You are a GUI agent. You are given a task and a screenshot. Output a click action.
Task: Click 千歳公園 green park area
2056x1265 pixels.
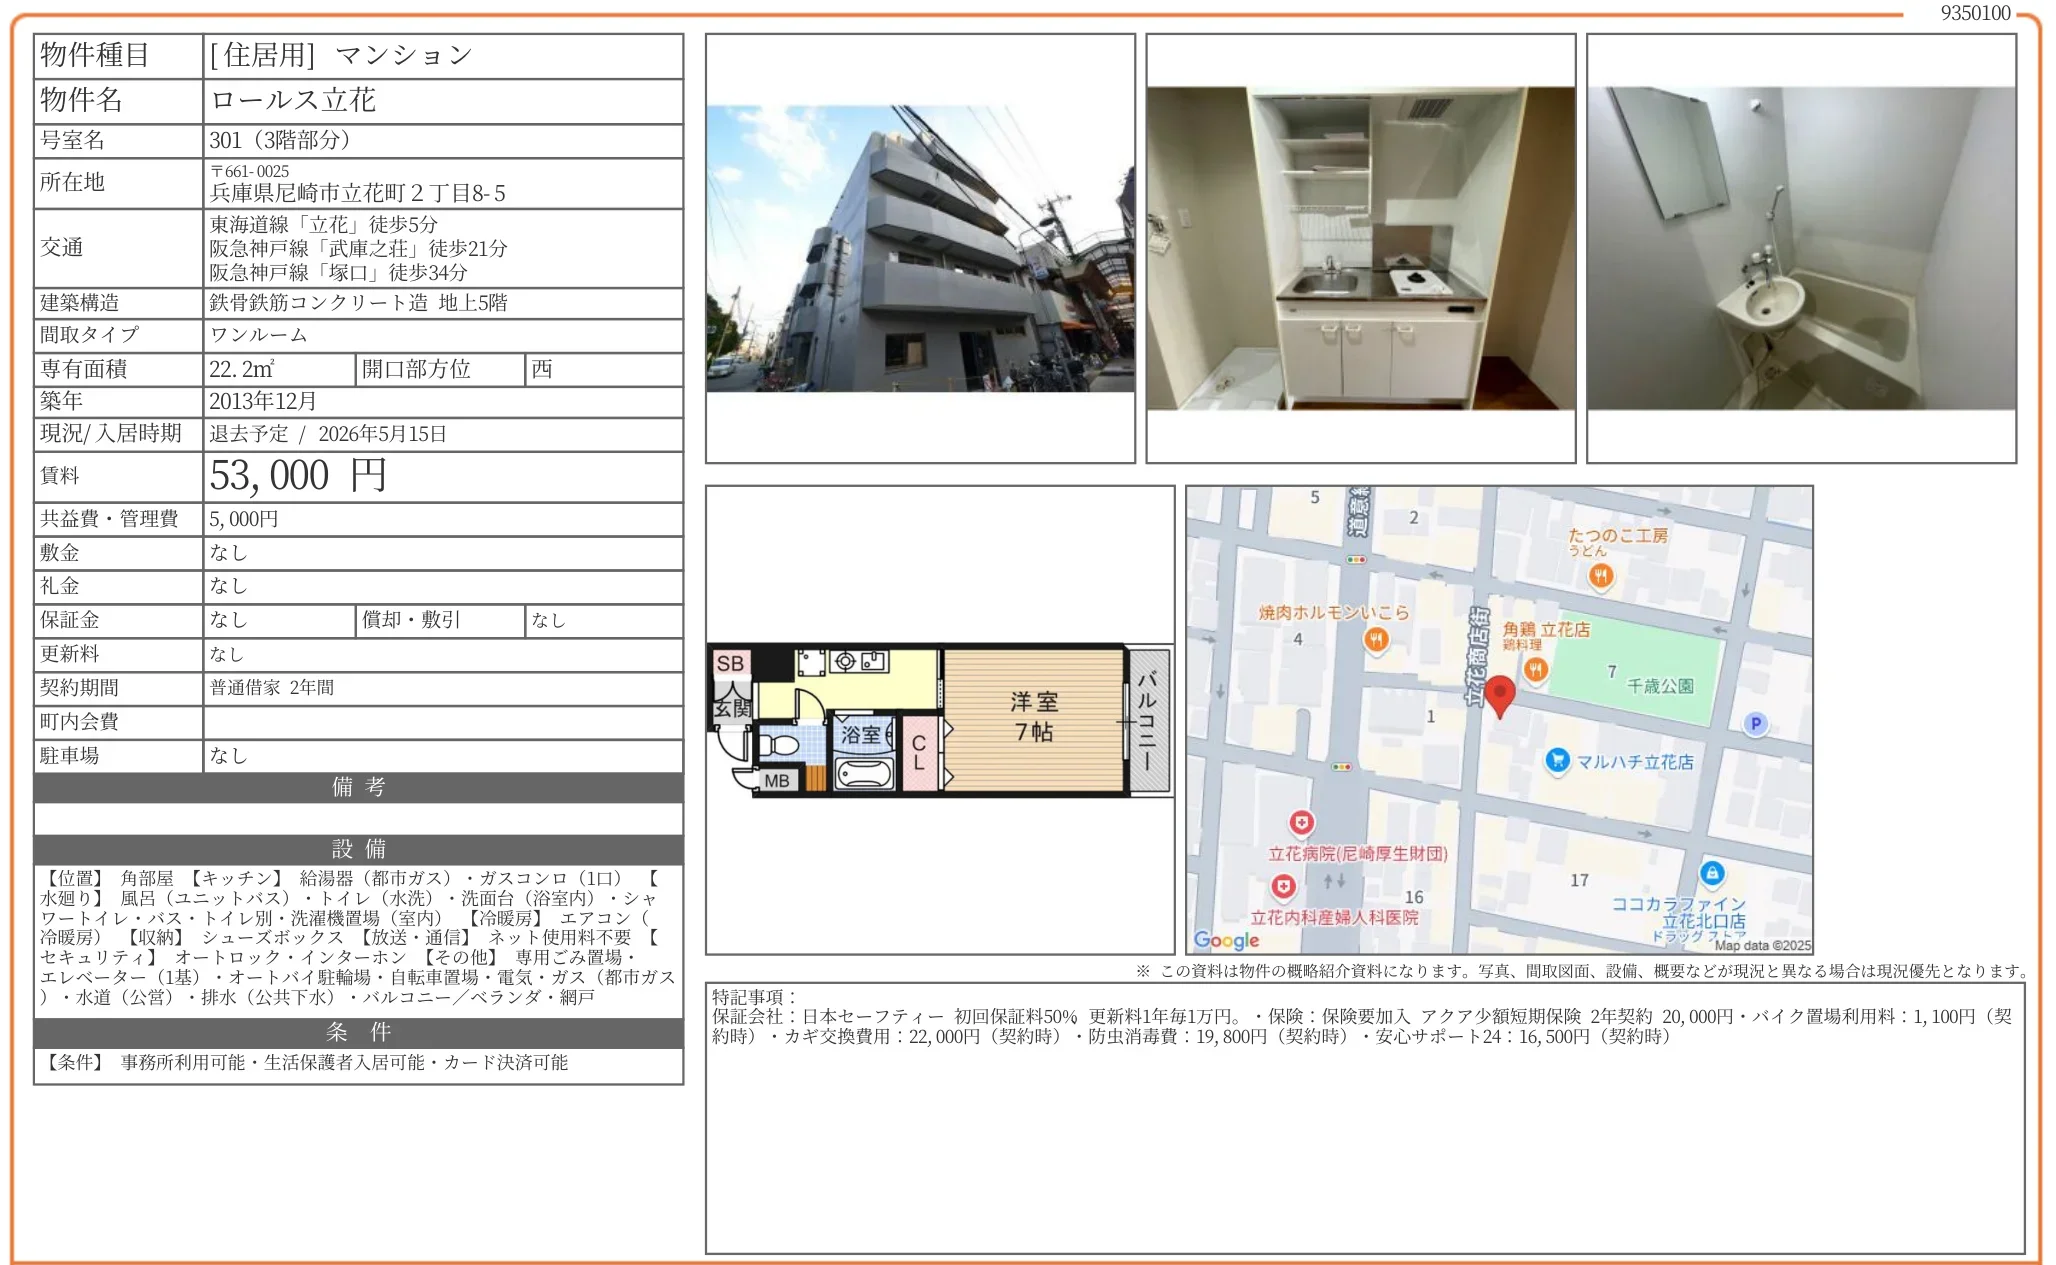pos(1650,670)
